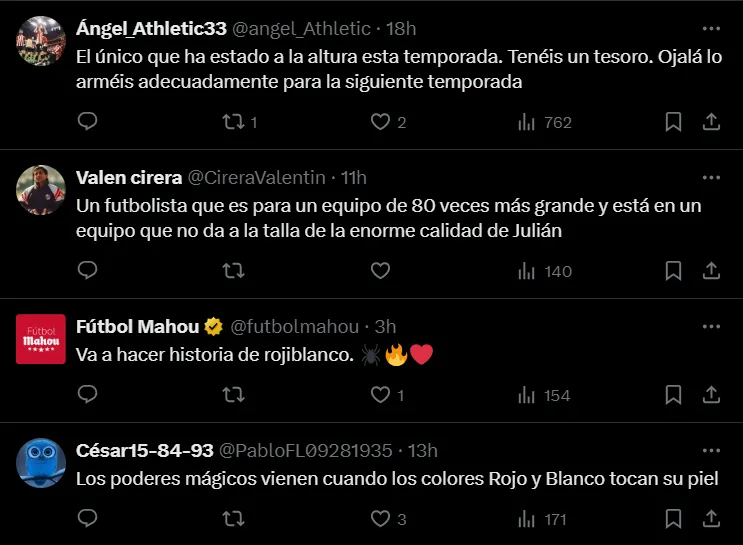Share Ángel_Athletic33's tweet
Screen dimensions: 743x545
point(711,122)
